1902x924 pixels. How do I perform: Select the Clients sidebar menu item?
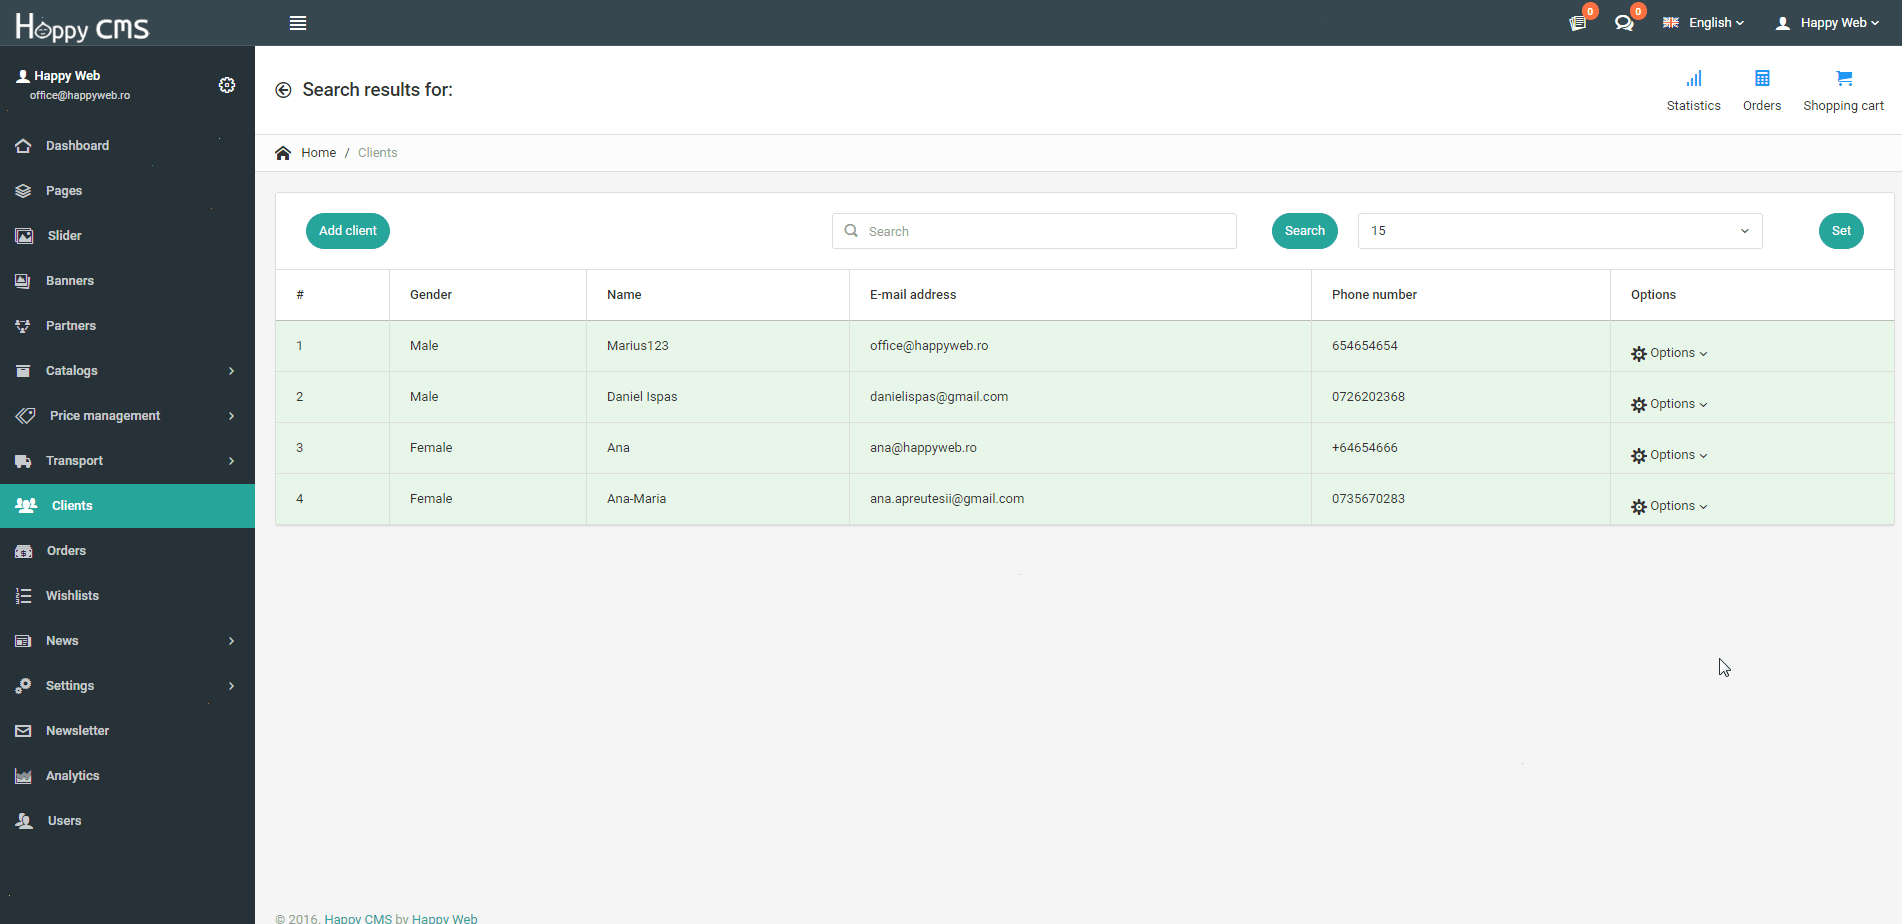[x=127, y=506]
